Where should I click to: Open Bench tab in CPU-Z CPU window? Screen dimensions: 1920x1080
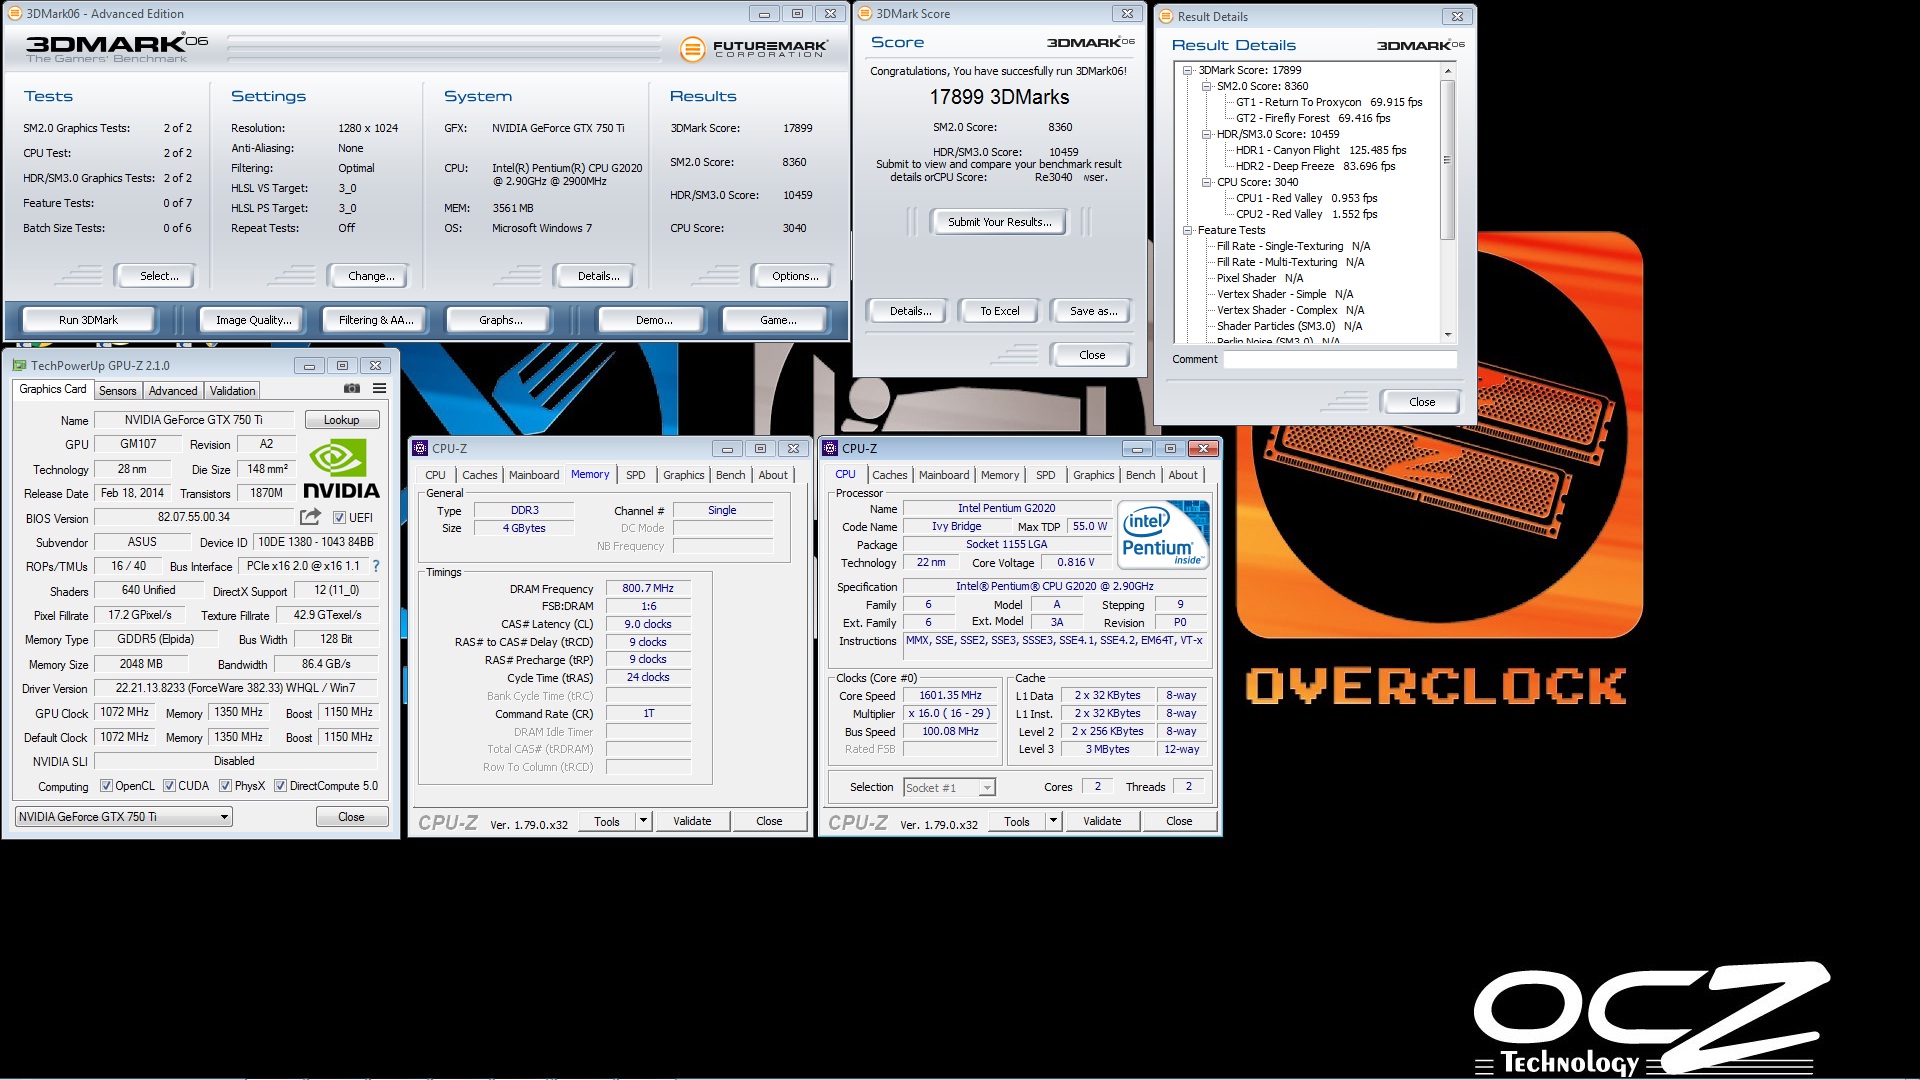(x=1140, y=475)
